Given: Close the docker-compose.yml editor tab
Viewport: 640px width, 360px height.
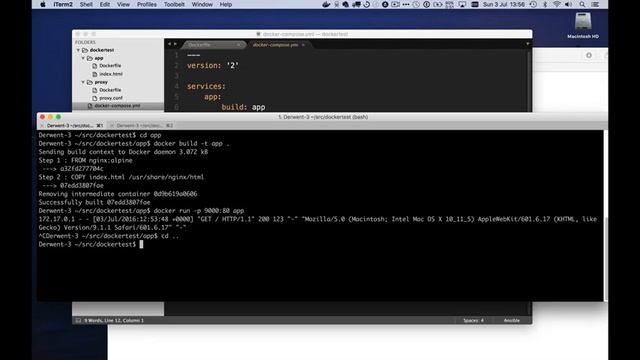Looking at the screenshot, I should click(303, 45).
